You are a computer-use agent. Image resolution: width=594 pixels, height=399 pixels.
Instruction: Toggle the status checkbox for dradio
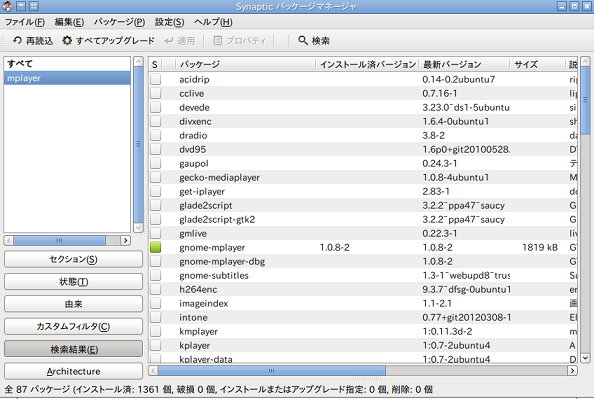pyautogui.click(x=155, y=135)
